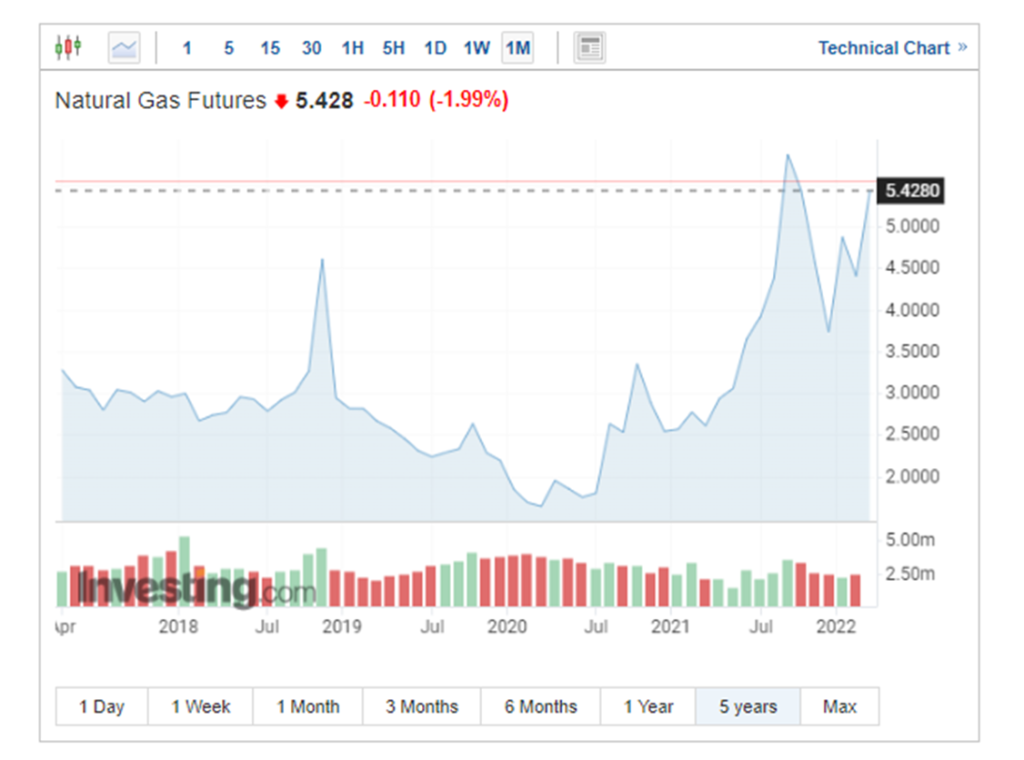Set interval to 1 minute
Image resolution: width=1024 pixels, height=760 pixels.
point(187,48)
